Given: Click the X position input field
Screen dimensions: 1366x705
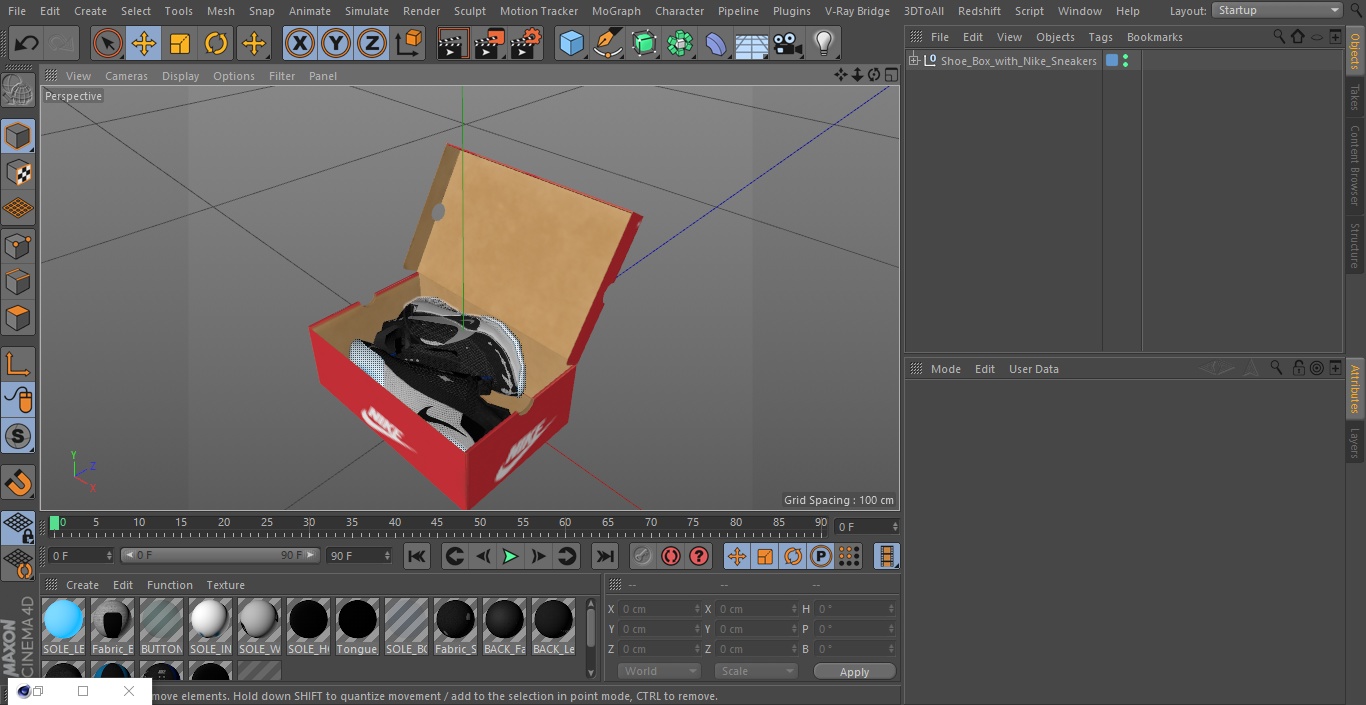Looking at the screenshot, I should 659,609.
